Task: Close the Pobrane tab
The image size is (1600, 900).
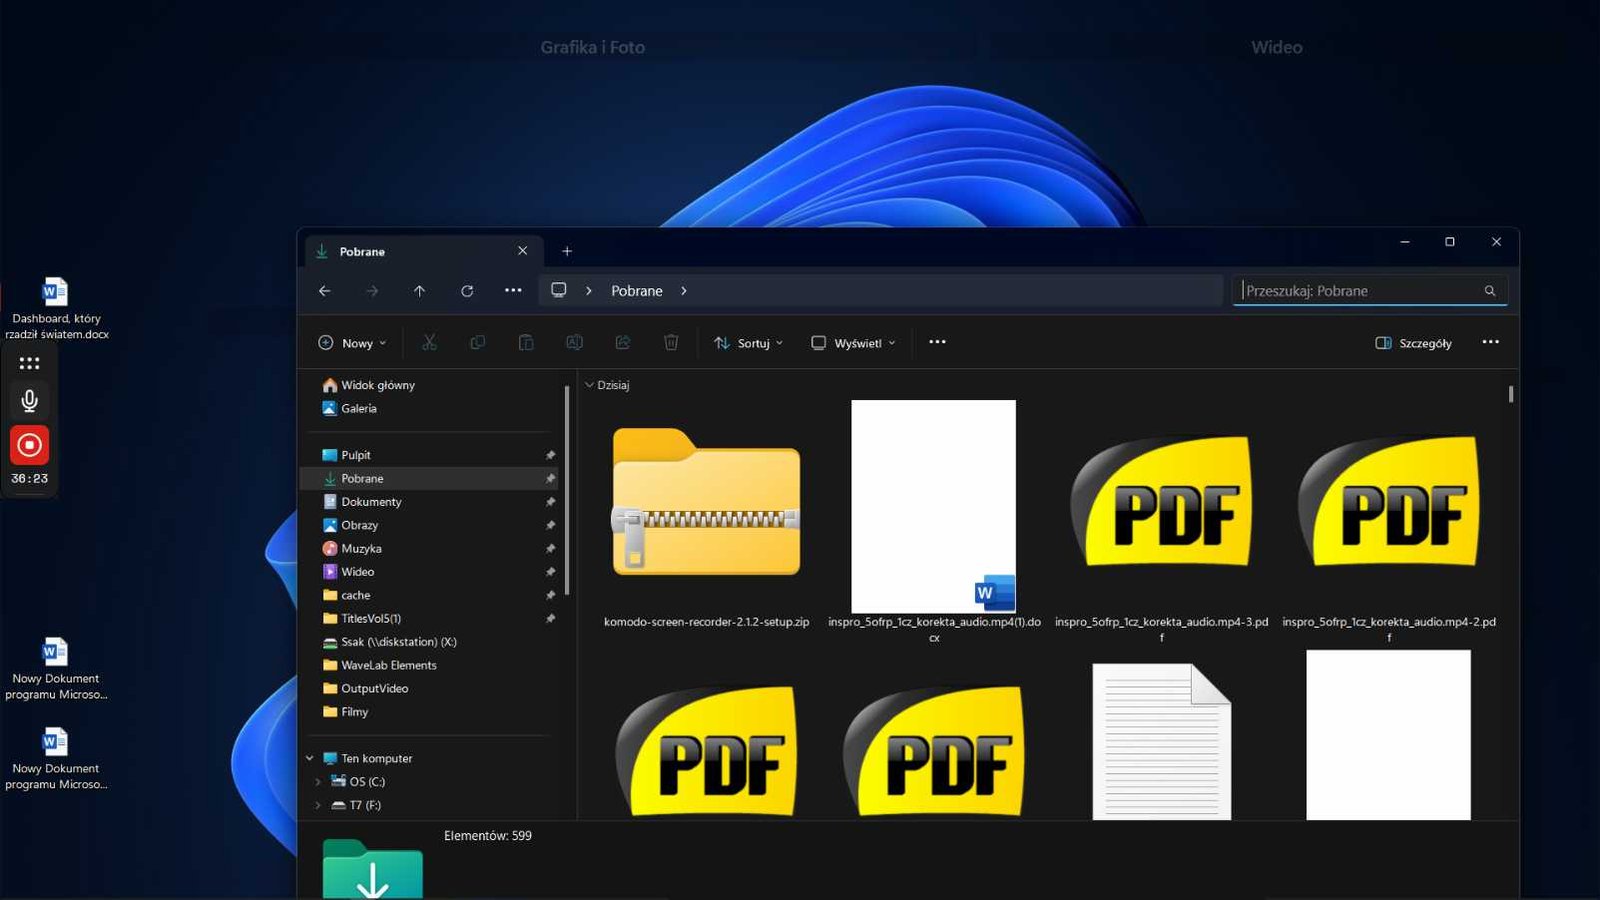Action: click(522, 251)
